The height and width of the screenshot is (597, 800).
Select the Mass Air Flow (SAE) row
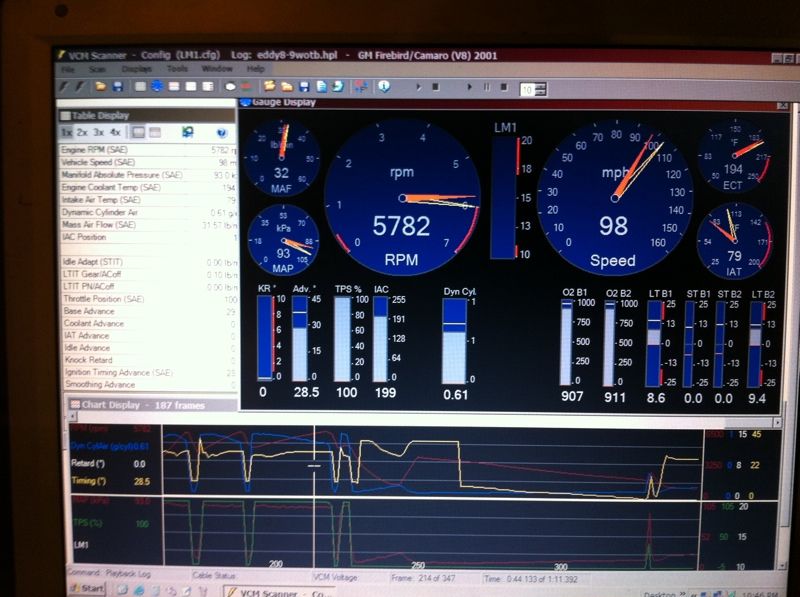[148, 225]
